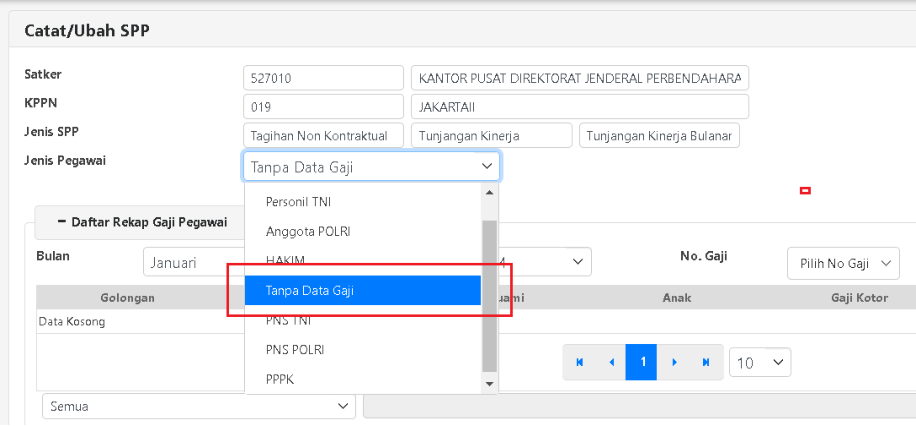Viewport: 916px width, 426px height.
Task: Select Personil TNI option
Action: coord(298,202)
